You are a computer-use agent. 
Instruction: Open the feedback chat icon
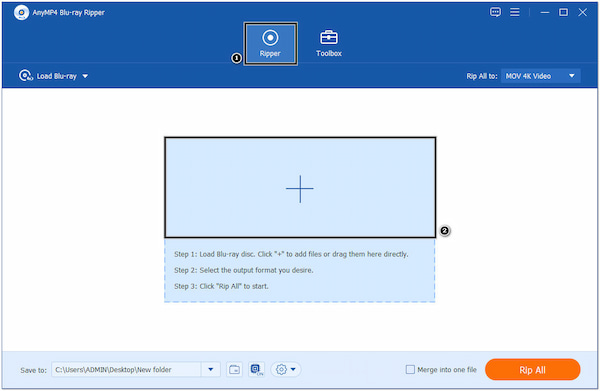point(495,12)
